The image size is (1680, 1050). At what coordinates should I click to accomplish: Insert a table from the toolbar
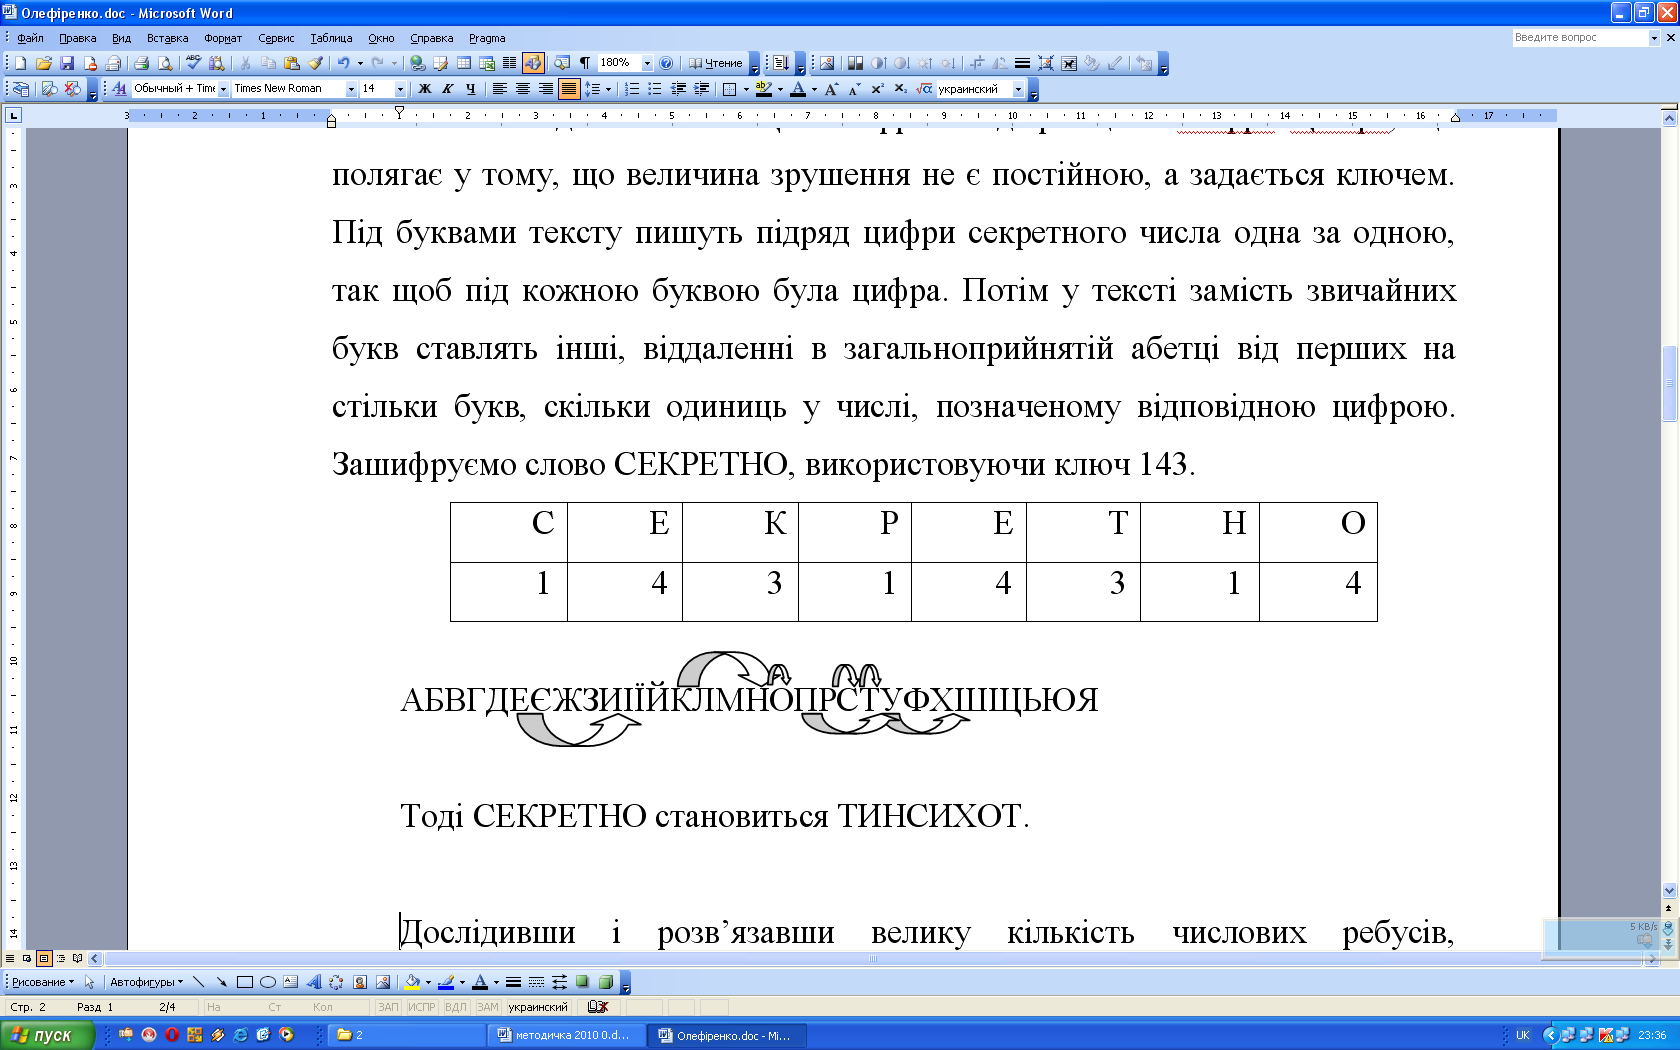tap(463, 63)
